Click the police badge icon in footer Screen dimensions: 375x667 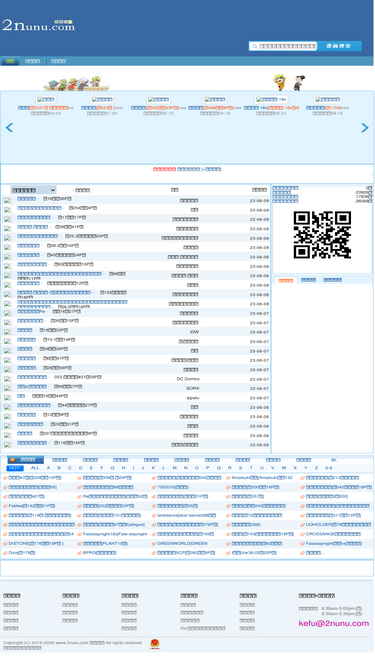click(x=155, y=644)
